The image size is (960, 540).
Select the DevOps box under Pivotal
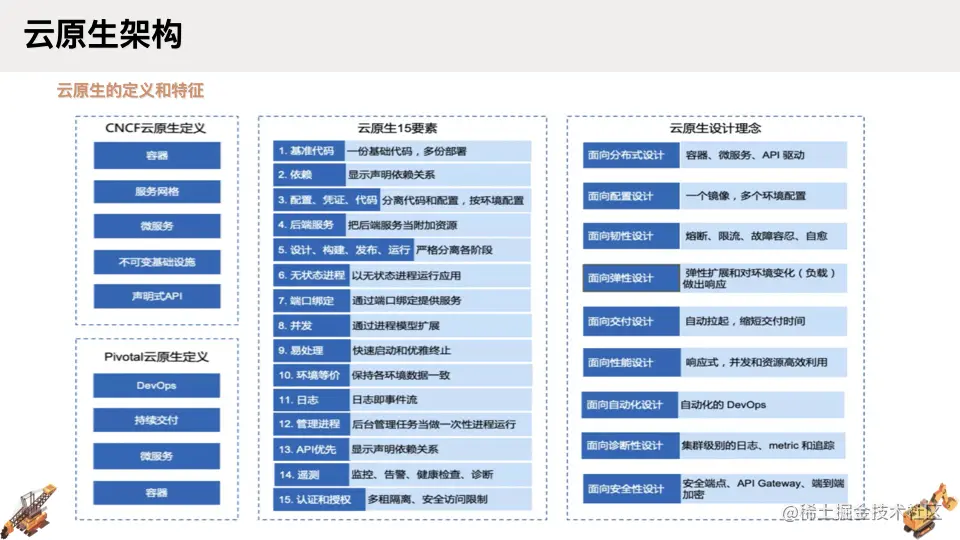click(x=156, y=386)
